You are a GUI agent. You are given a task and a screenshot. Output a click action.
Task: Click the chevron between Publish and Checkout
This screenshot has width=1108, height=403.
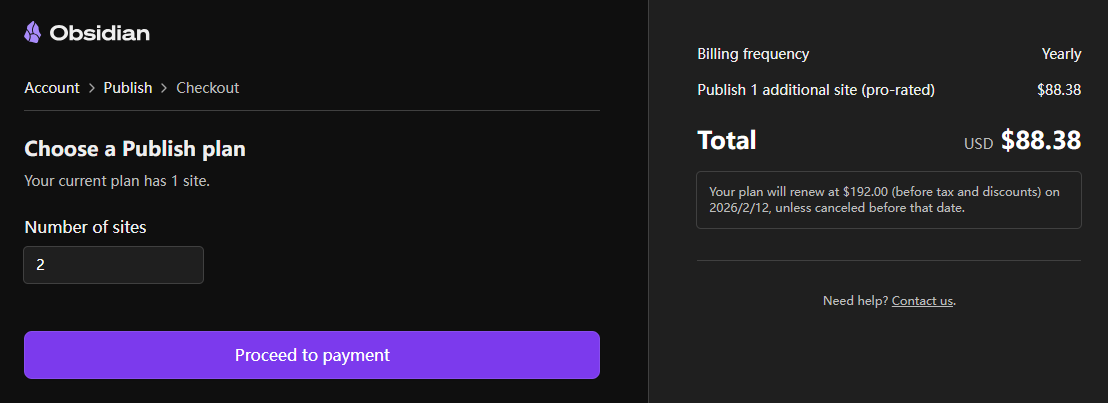coord(165,88)
